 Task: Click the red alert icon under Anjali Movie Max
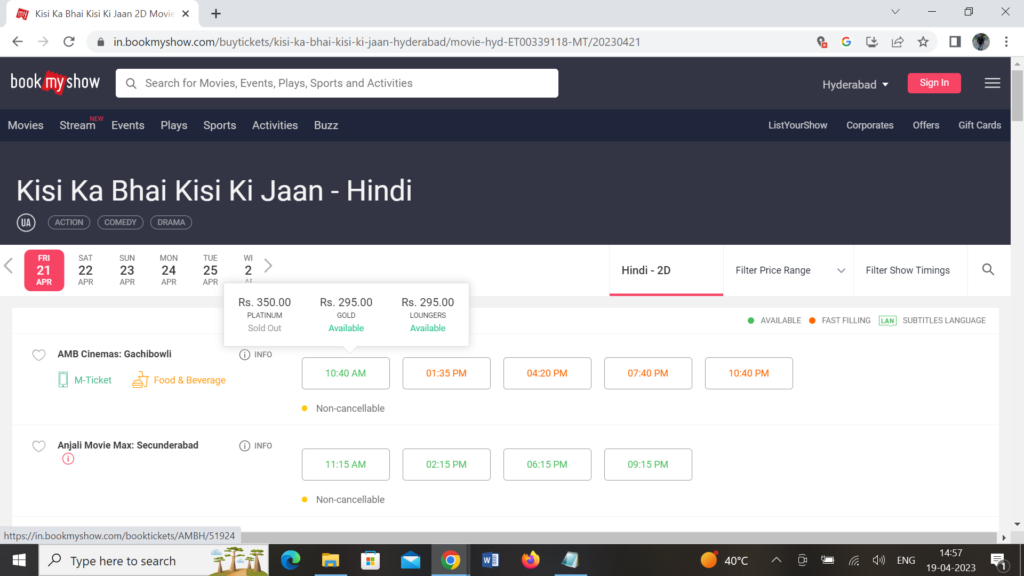tap(68, 459)
